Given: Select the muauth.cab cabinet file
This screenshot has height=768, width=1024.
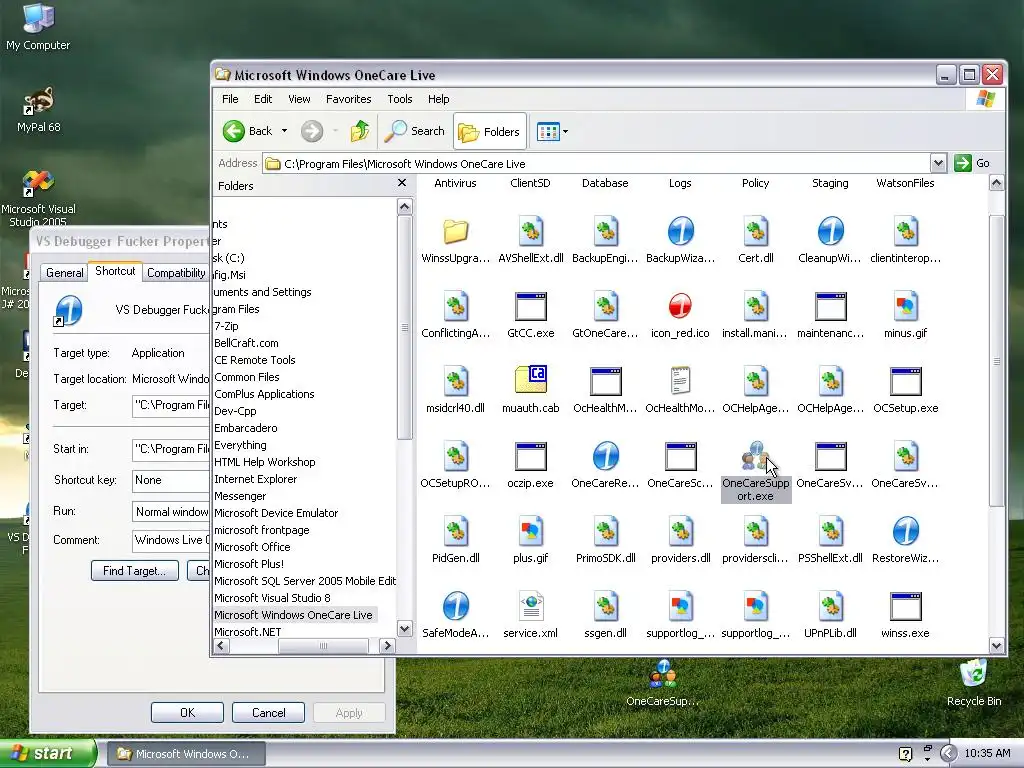Looking at the screenshot, I should [x=530, y=379].
